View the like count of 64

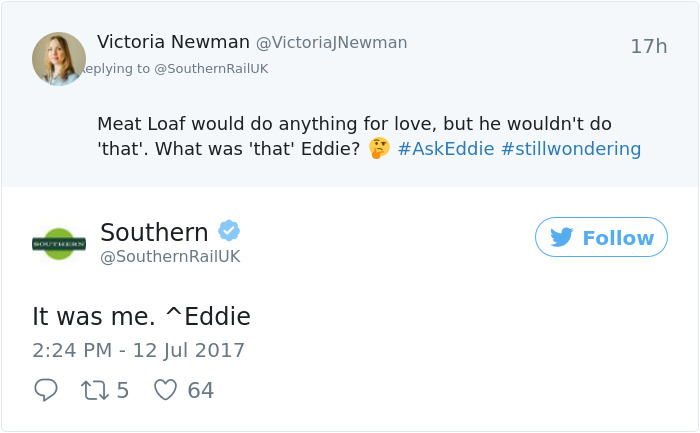(x=200, y=390)
